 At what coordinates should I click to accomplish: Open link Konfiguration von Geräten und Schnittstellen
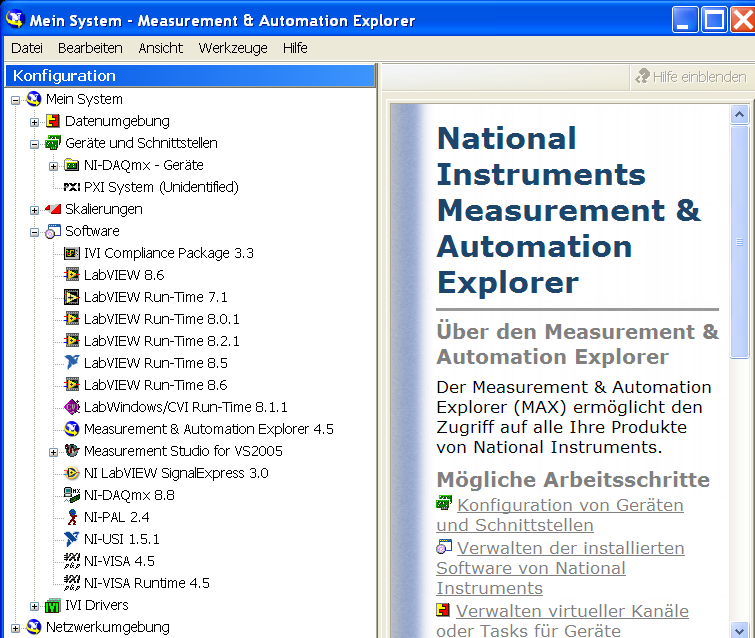pos(560,515)
